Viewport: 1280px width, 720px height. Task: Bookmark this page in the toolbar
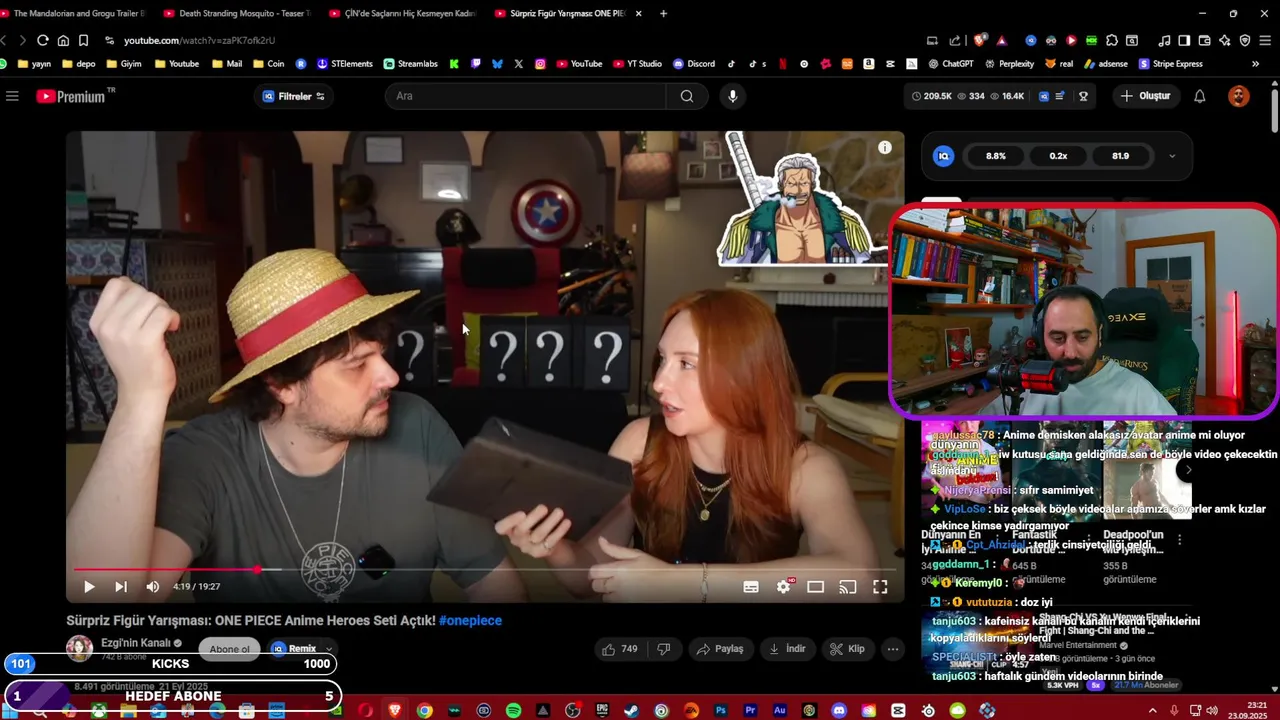pyautogui.click(x=83, y=40)
